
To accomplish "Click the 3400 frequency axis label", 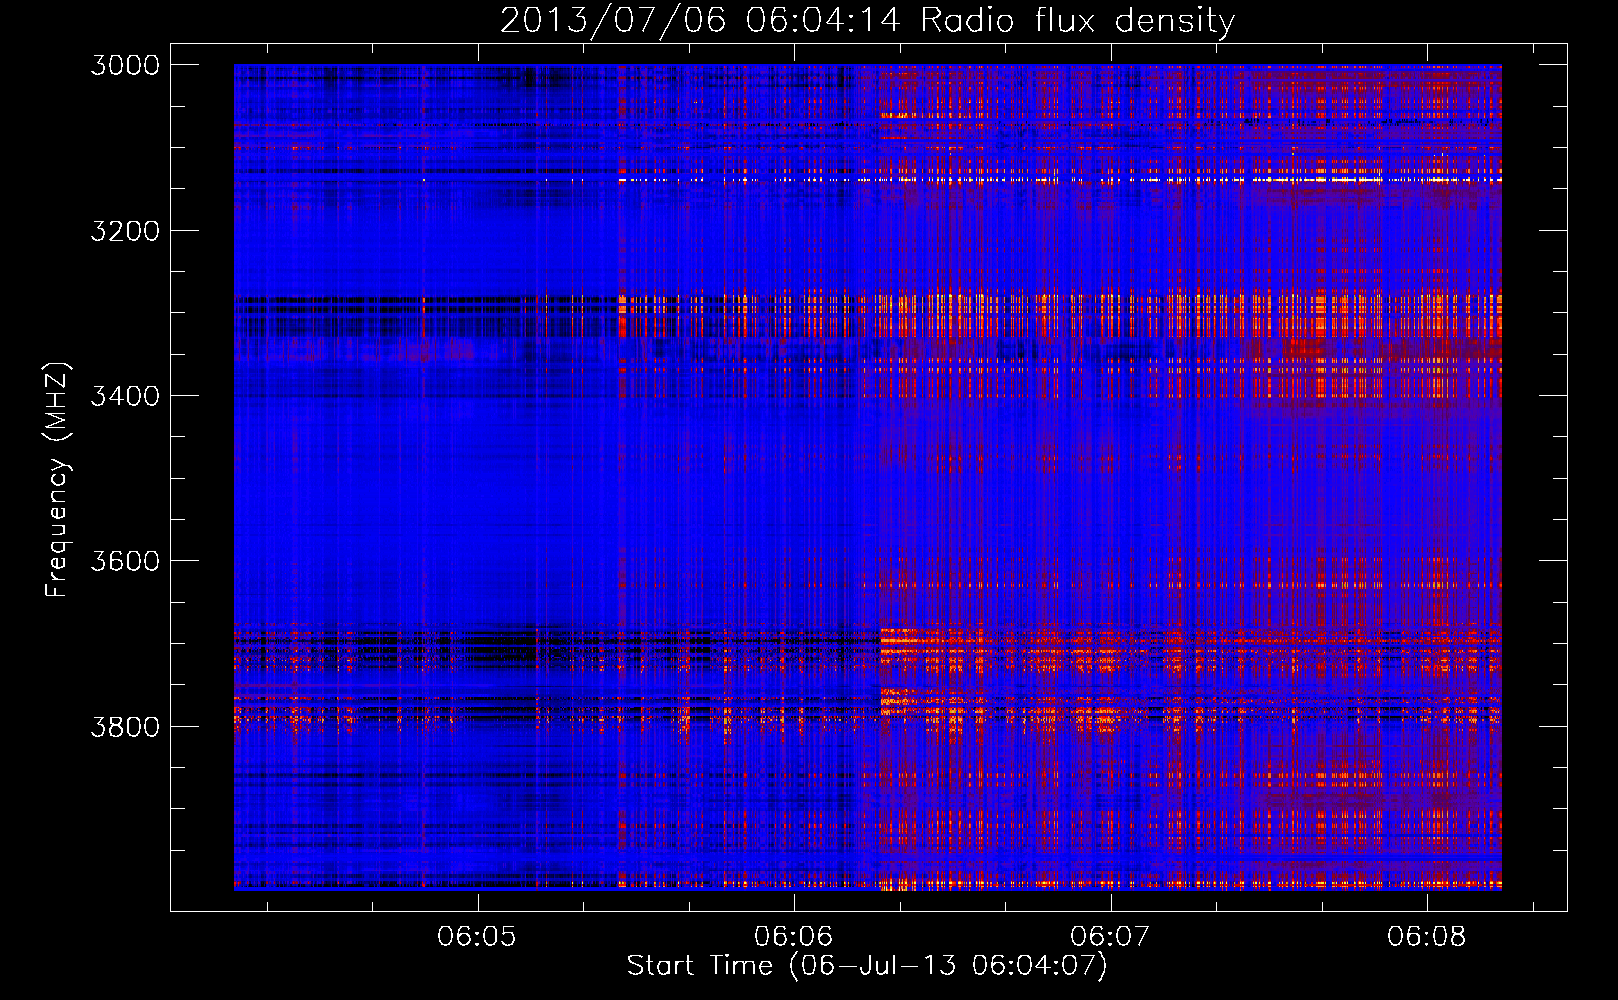I will click(x=125, y=396).
